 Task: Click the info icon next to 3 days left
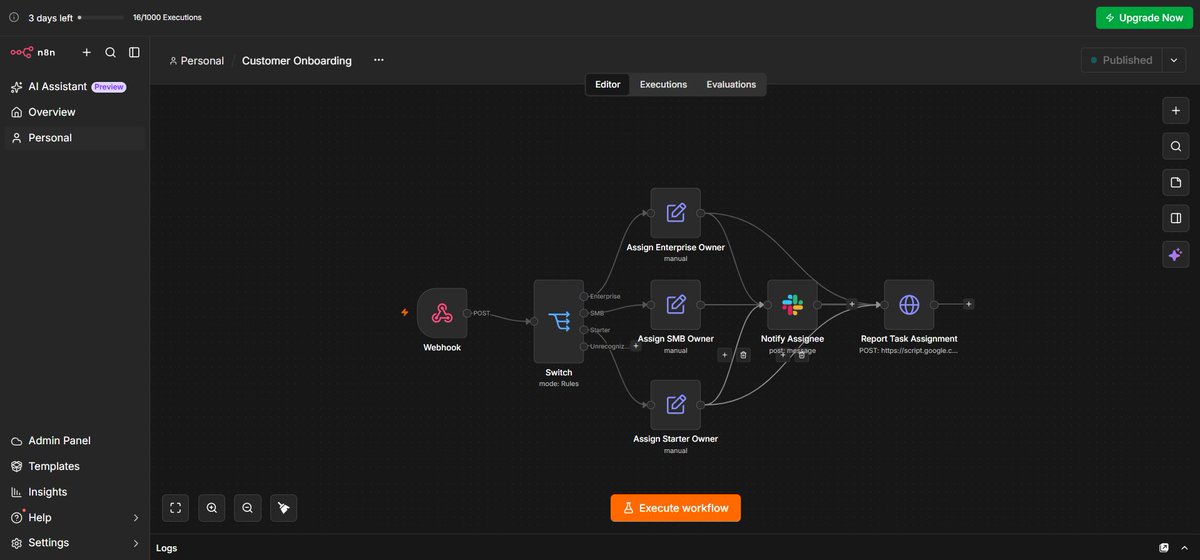pos(14,17)
